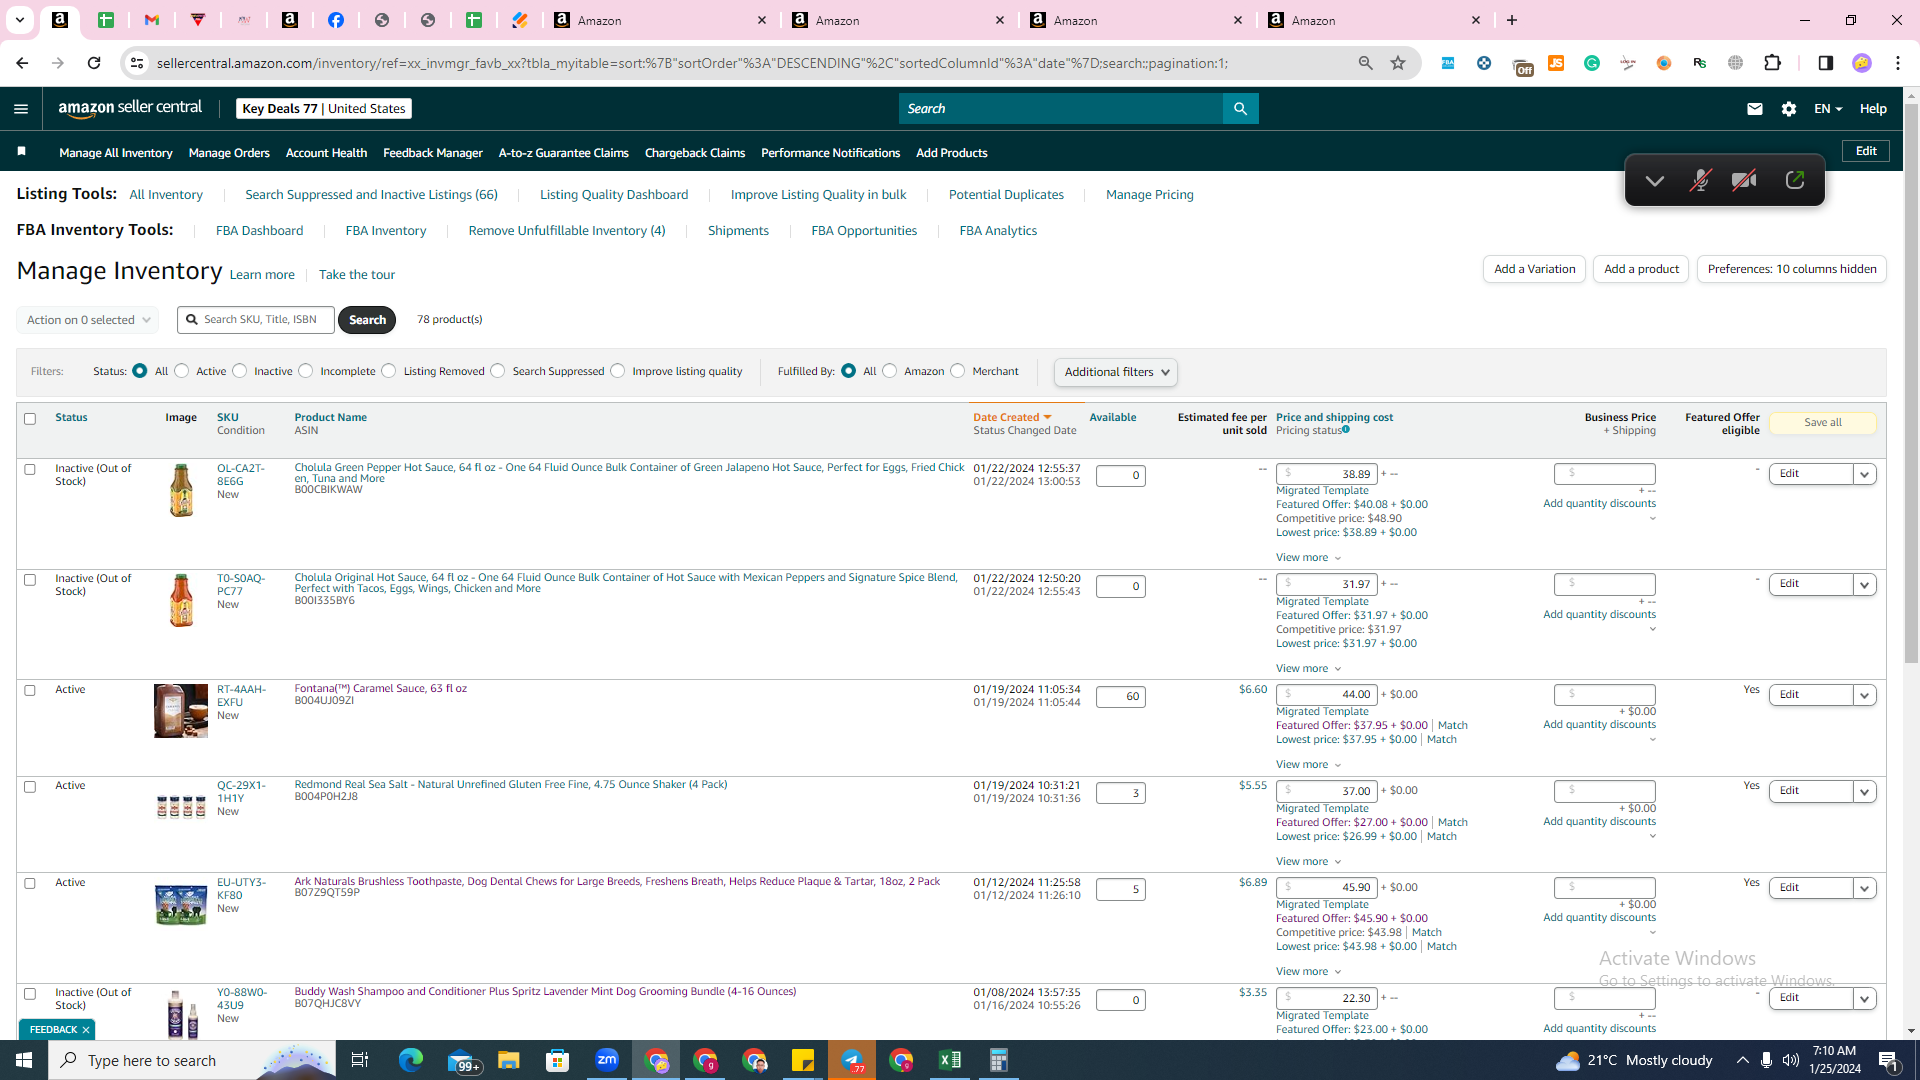This screenshot has height=1080, width=1920.
Task: Click the Fontana Caramel Sauce product thumbnail
Action: (181, 711)
